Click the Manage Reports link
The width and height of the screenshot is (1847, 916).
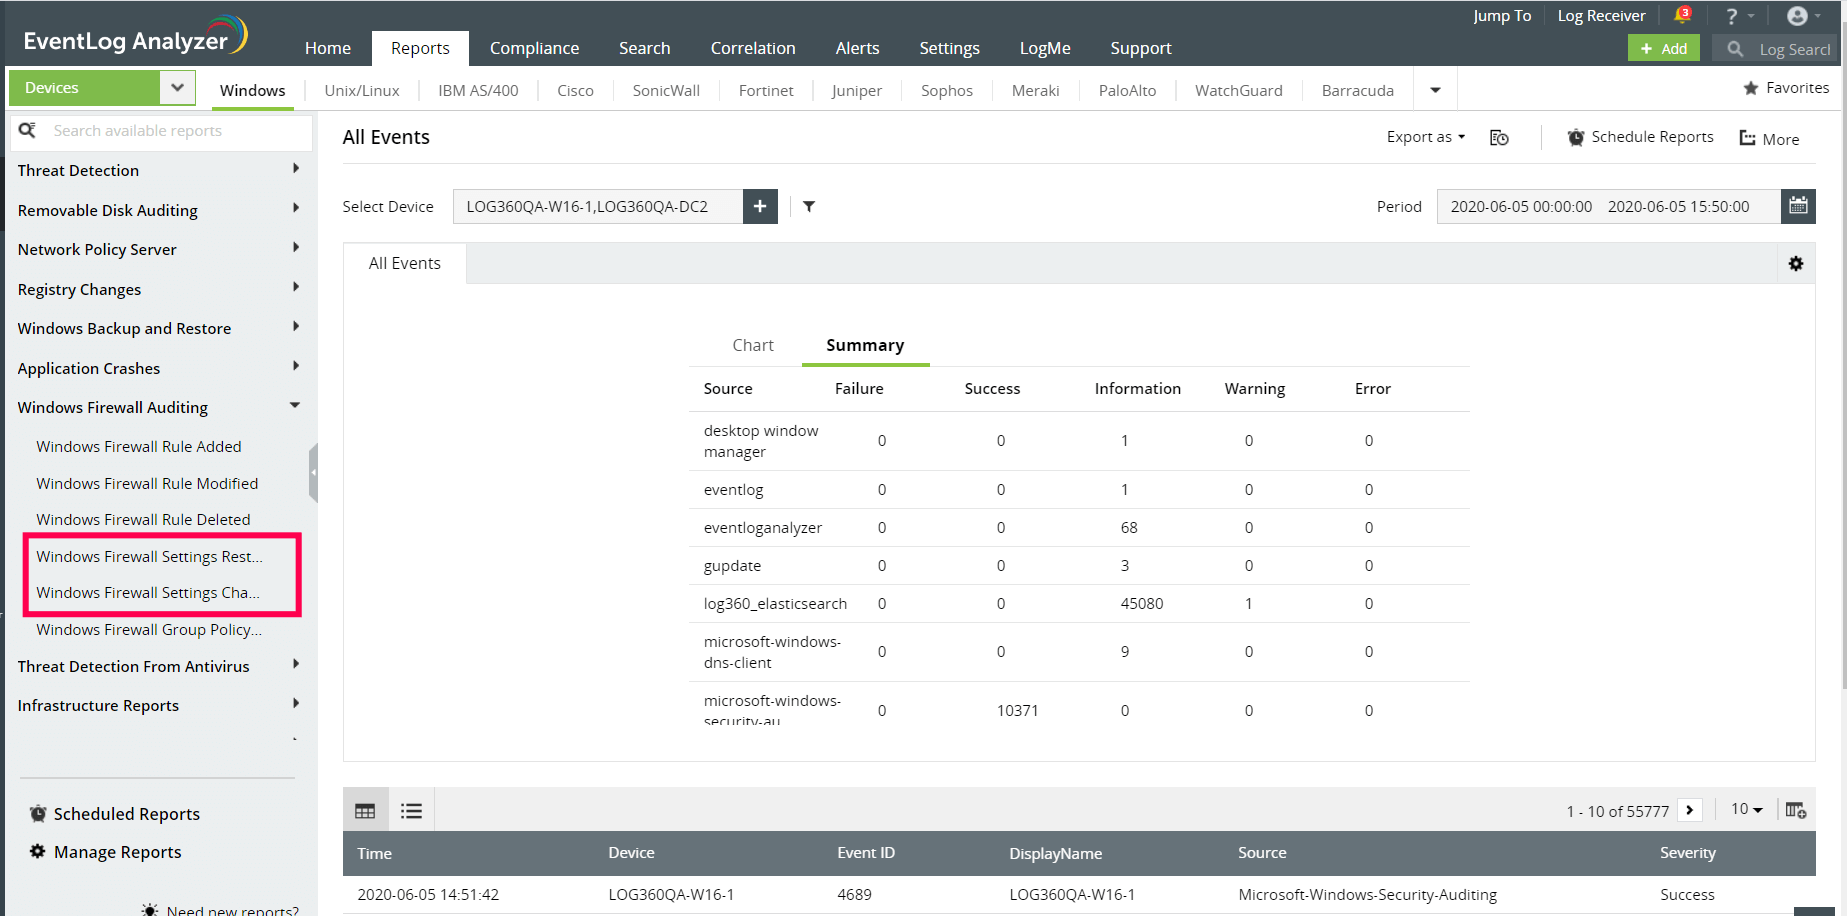(x=116, y=851)
